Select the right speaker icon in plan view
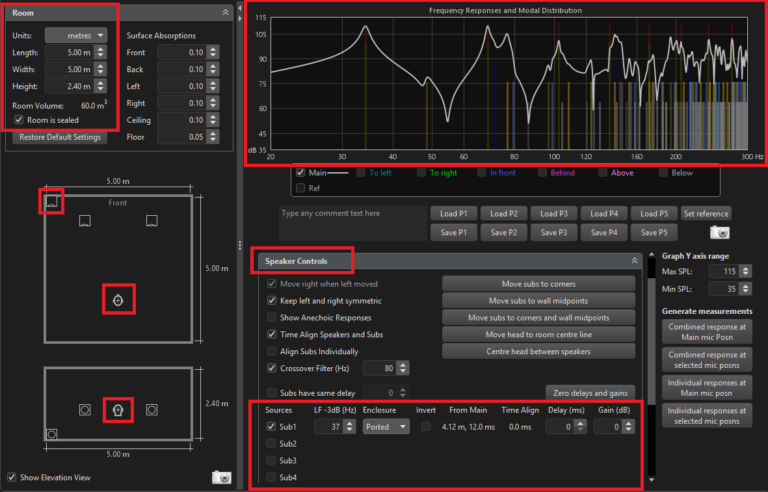 point(151,220)
